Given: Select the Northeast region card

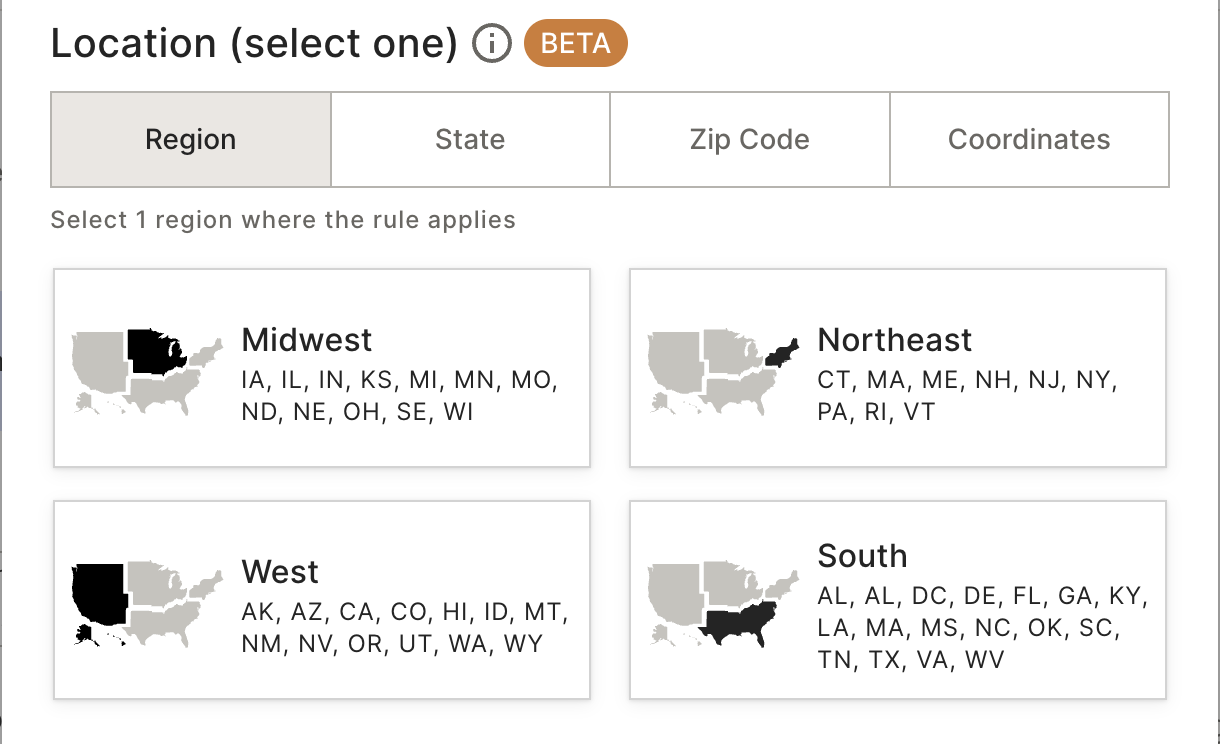Looking at the screenshot, I should (x=898, y=368).
